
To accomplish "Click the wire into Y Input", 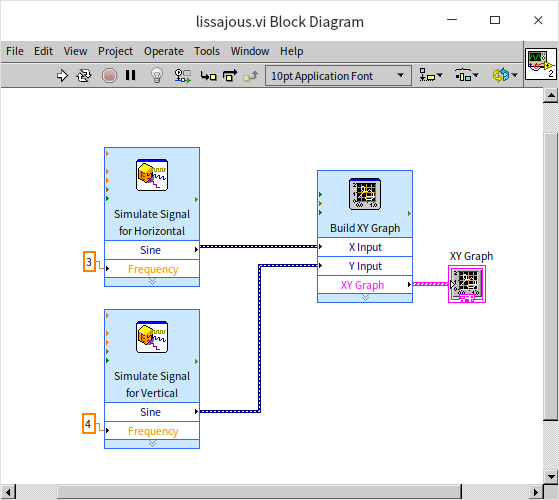I will point(260,339).
